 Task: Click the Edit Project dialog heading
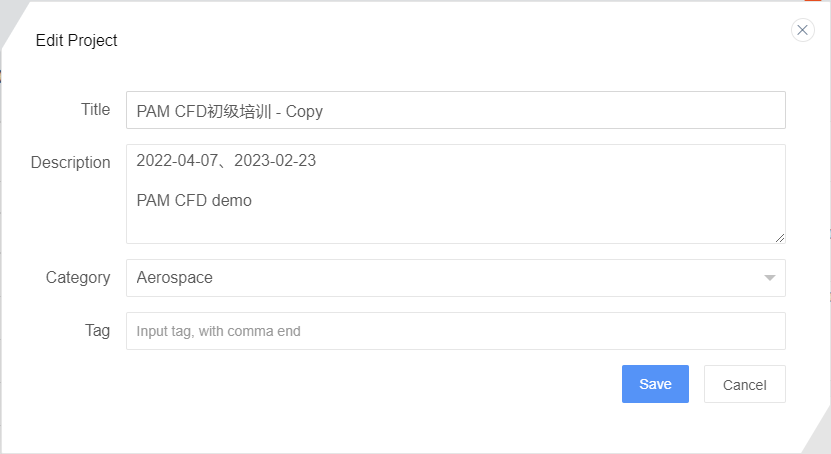click(x=76, y=41)
